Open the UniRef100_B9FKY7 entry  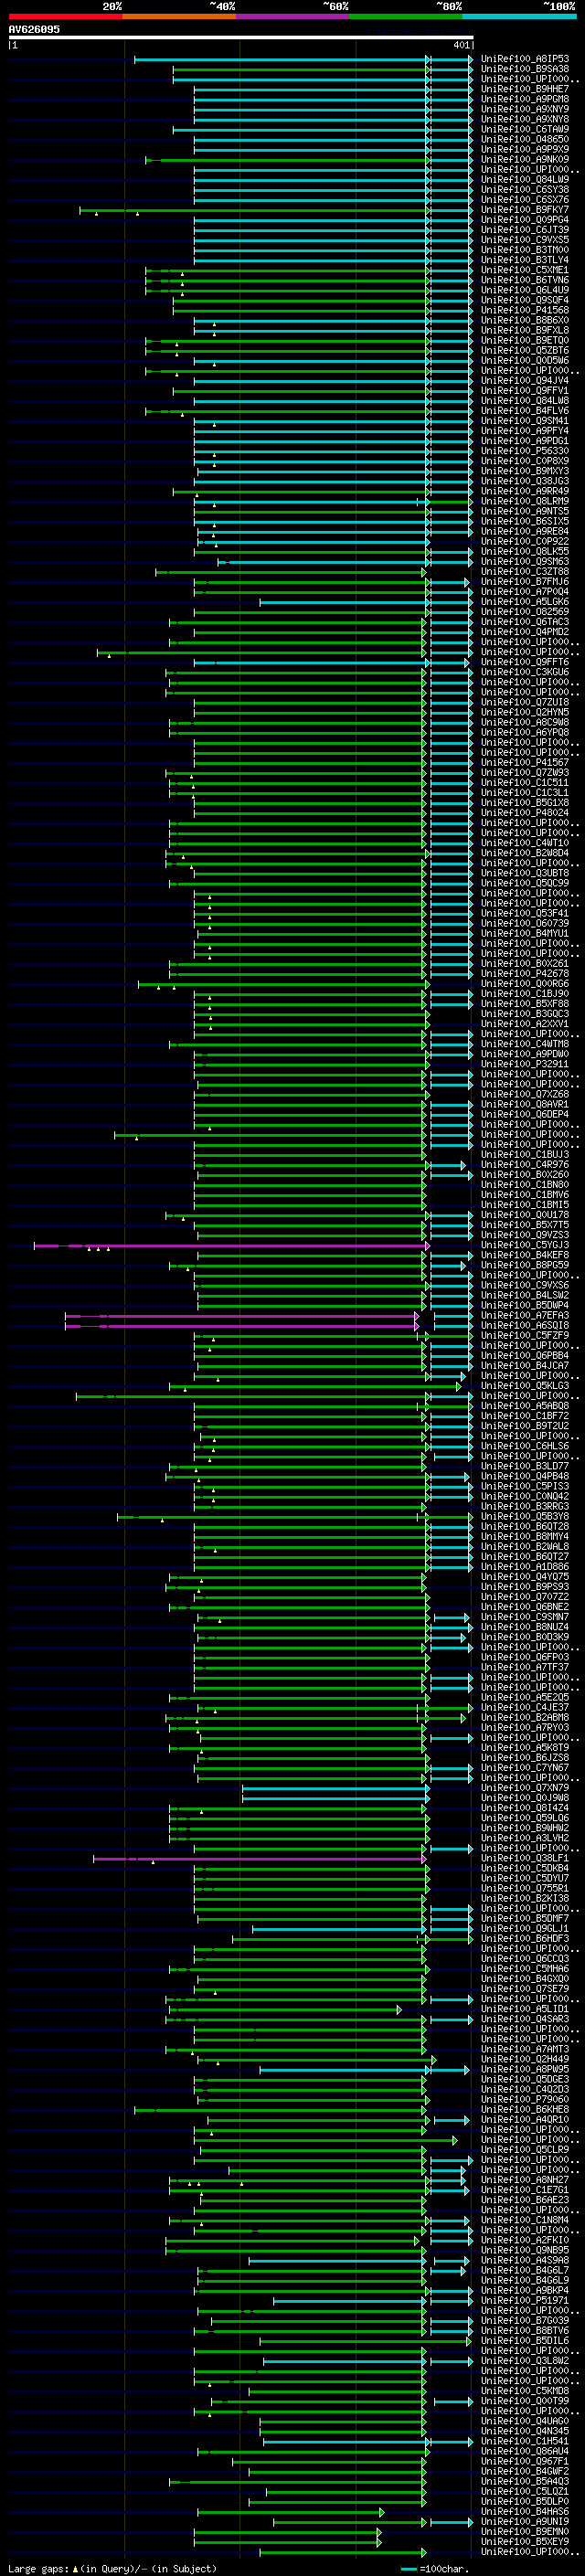pos(524,210)
